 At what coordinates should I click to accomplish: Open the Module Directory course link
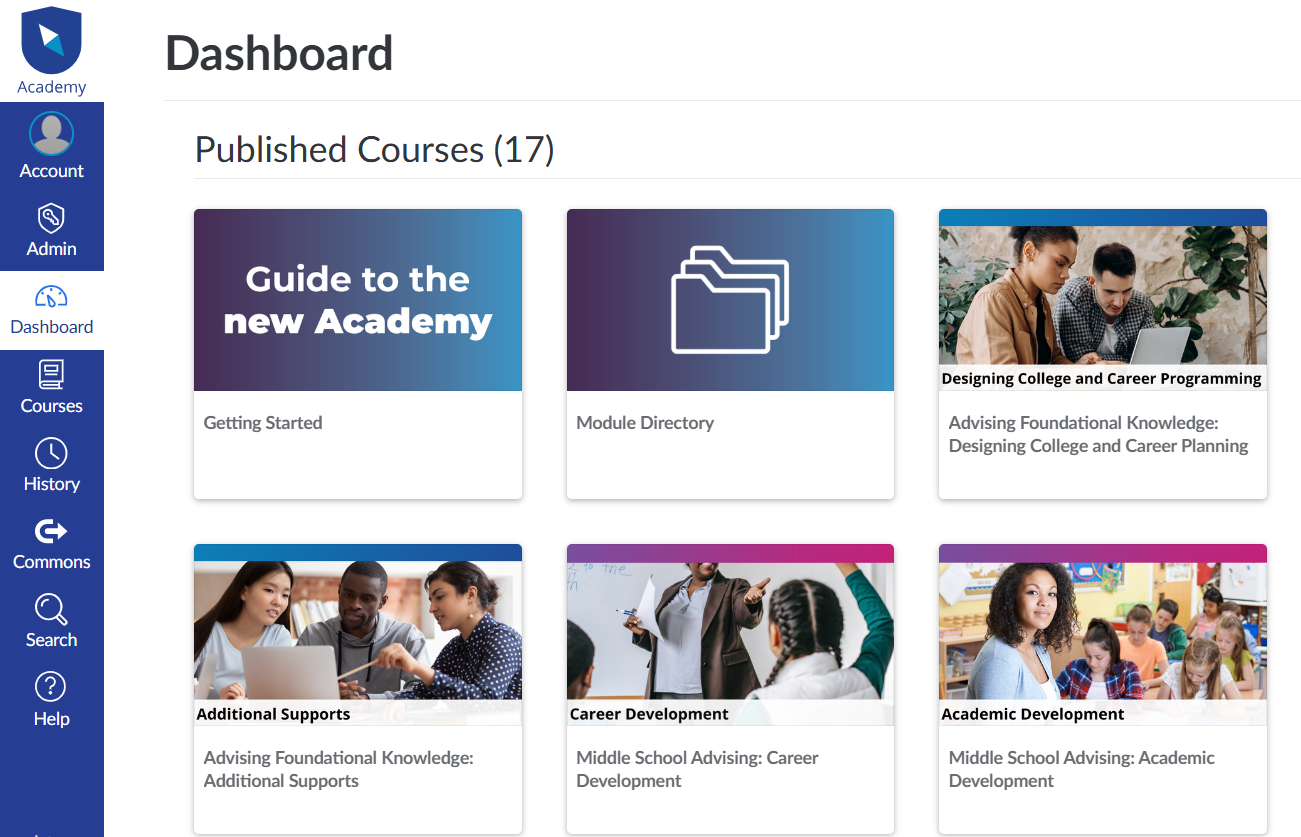point(645,423)
